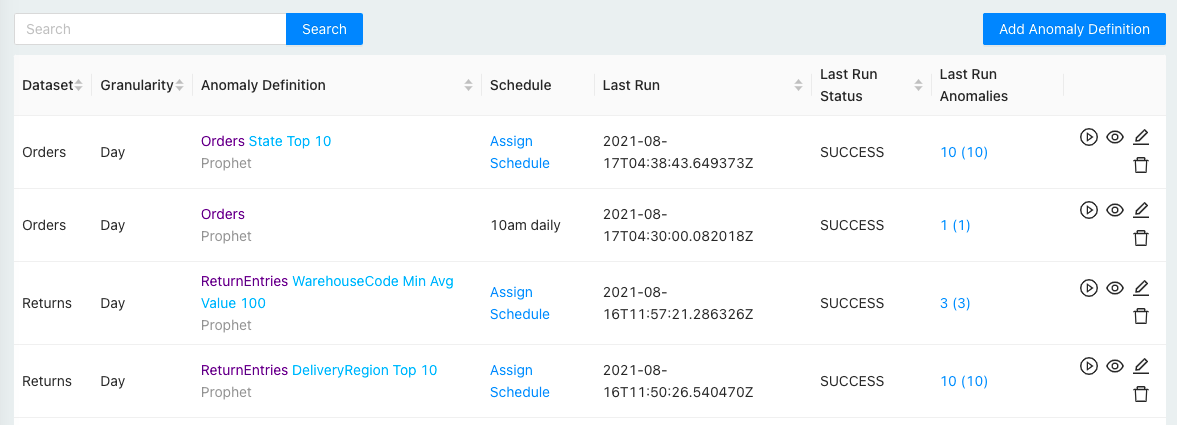Select the 10am daily schedule text
This screenshot has width=1177, height=425.
(525, 225)
